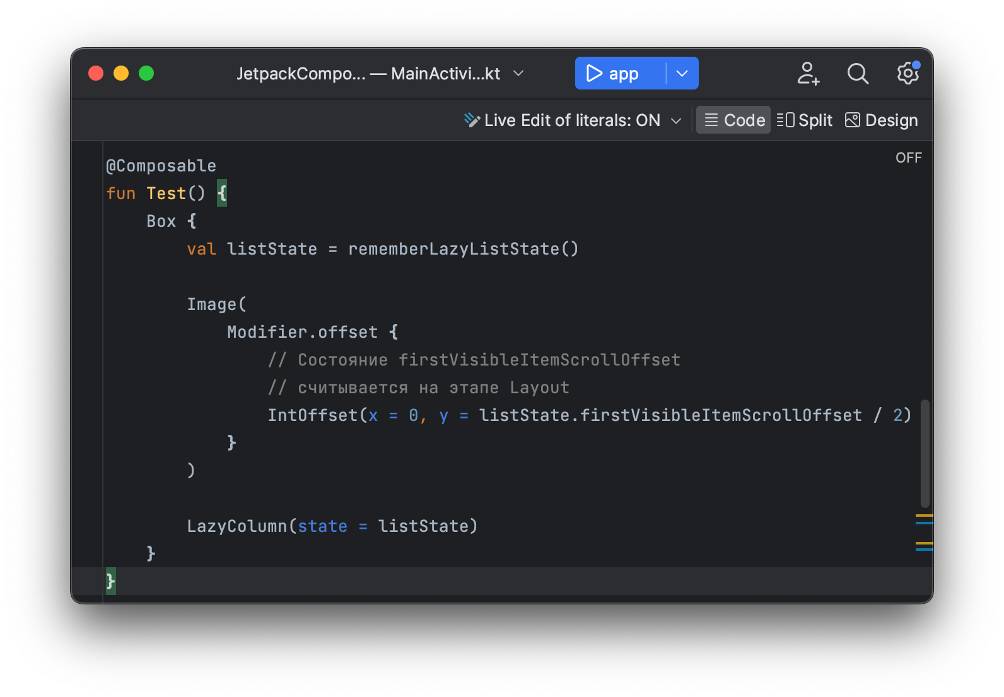Jump to the top yellow warning stripe marker

coord(924,516)
